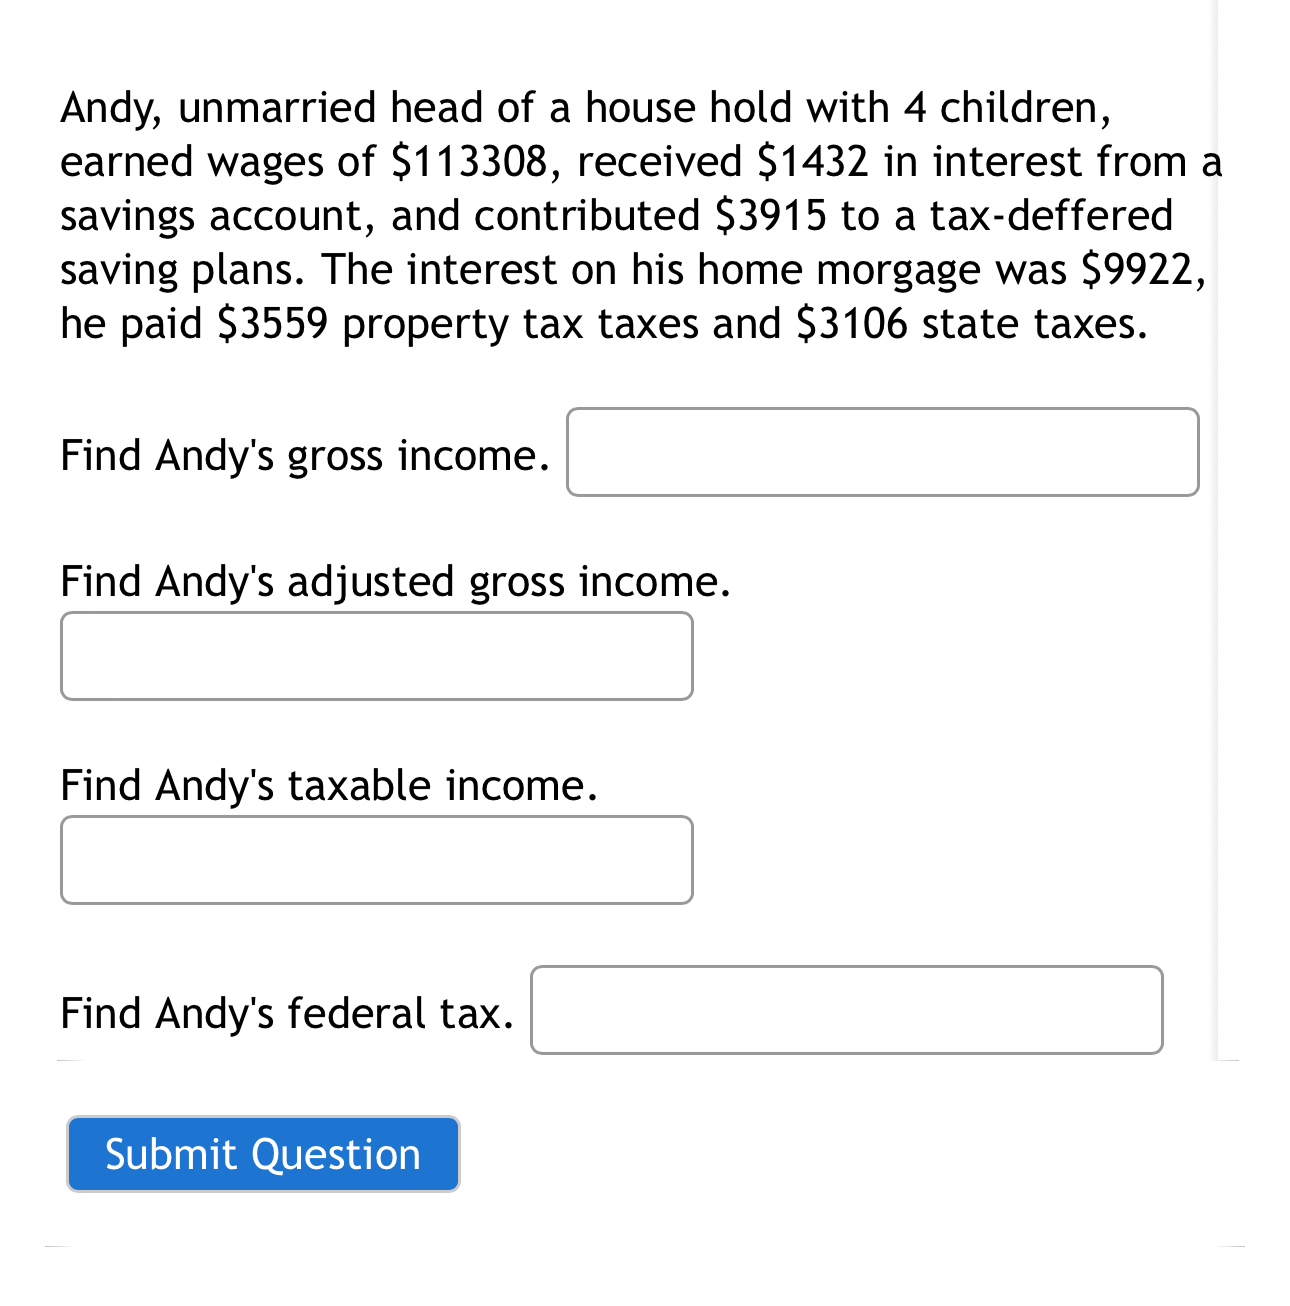Click the Find Andy's adjusted gross income label
Screen dimensions: 1290x1306
tap(395, 580)
